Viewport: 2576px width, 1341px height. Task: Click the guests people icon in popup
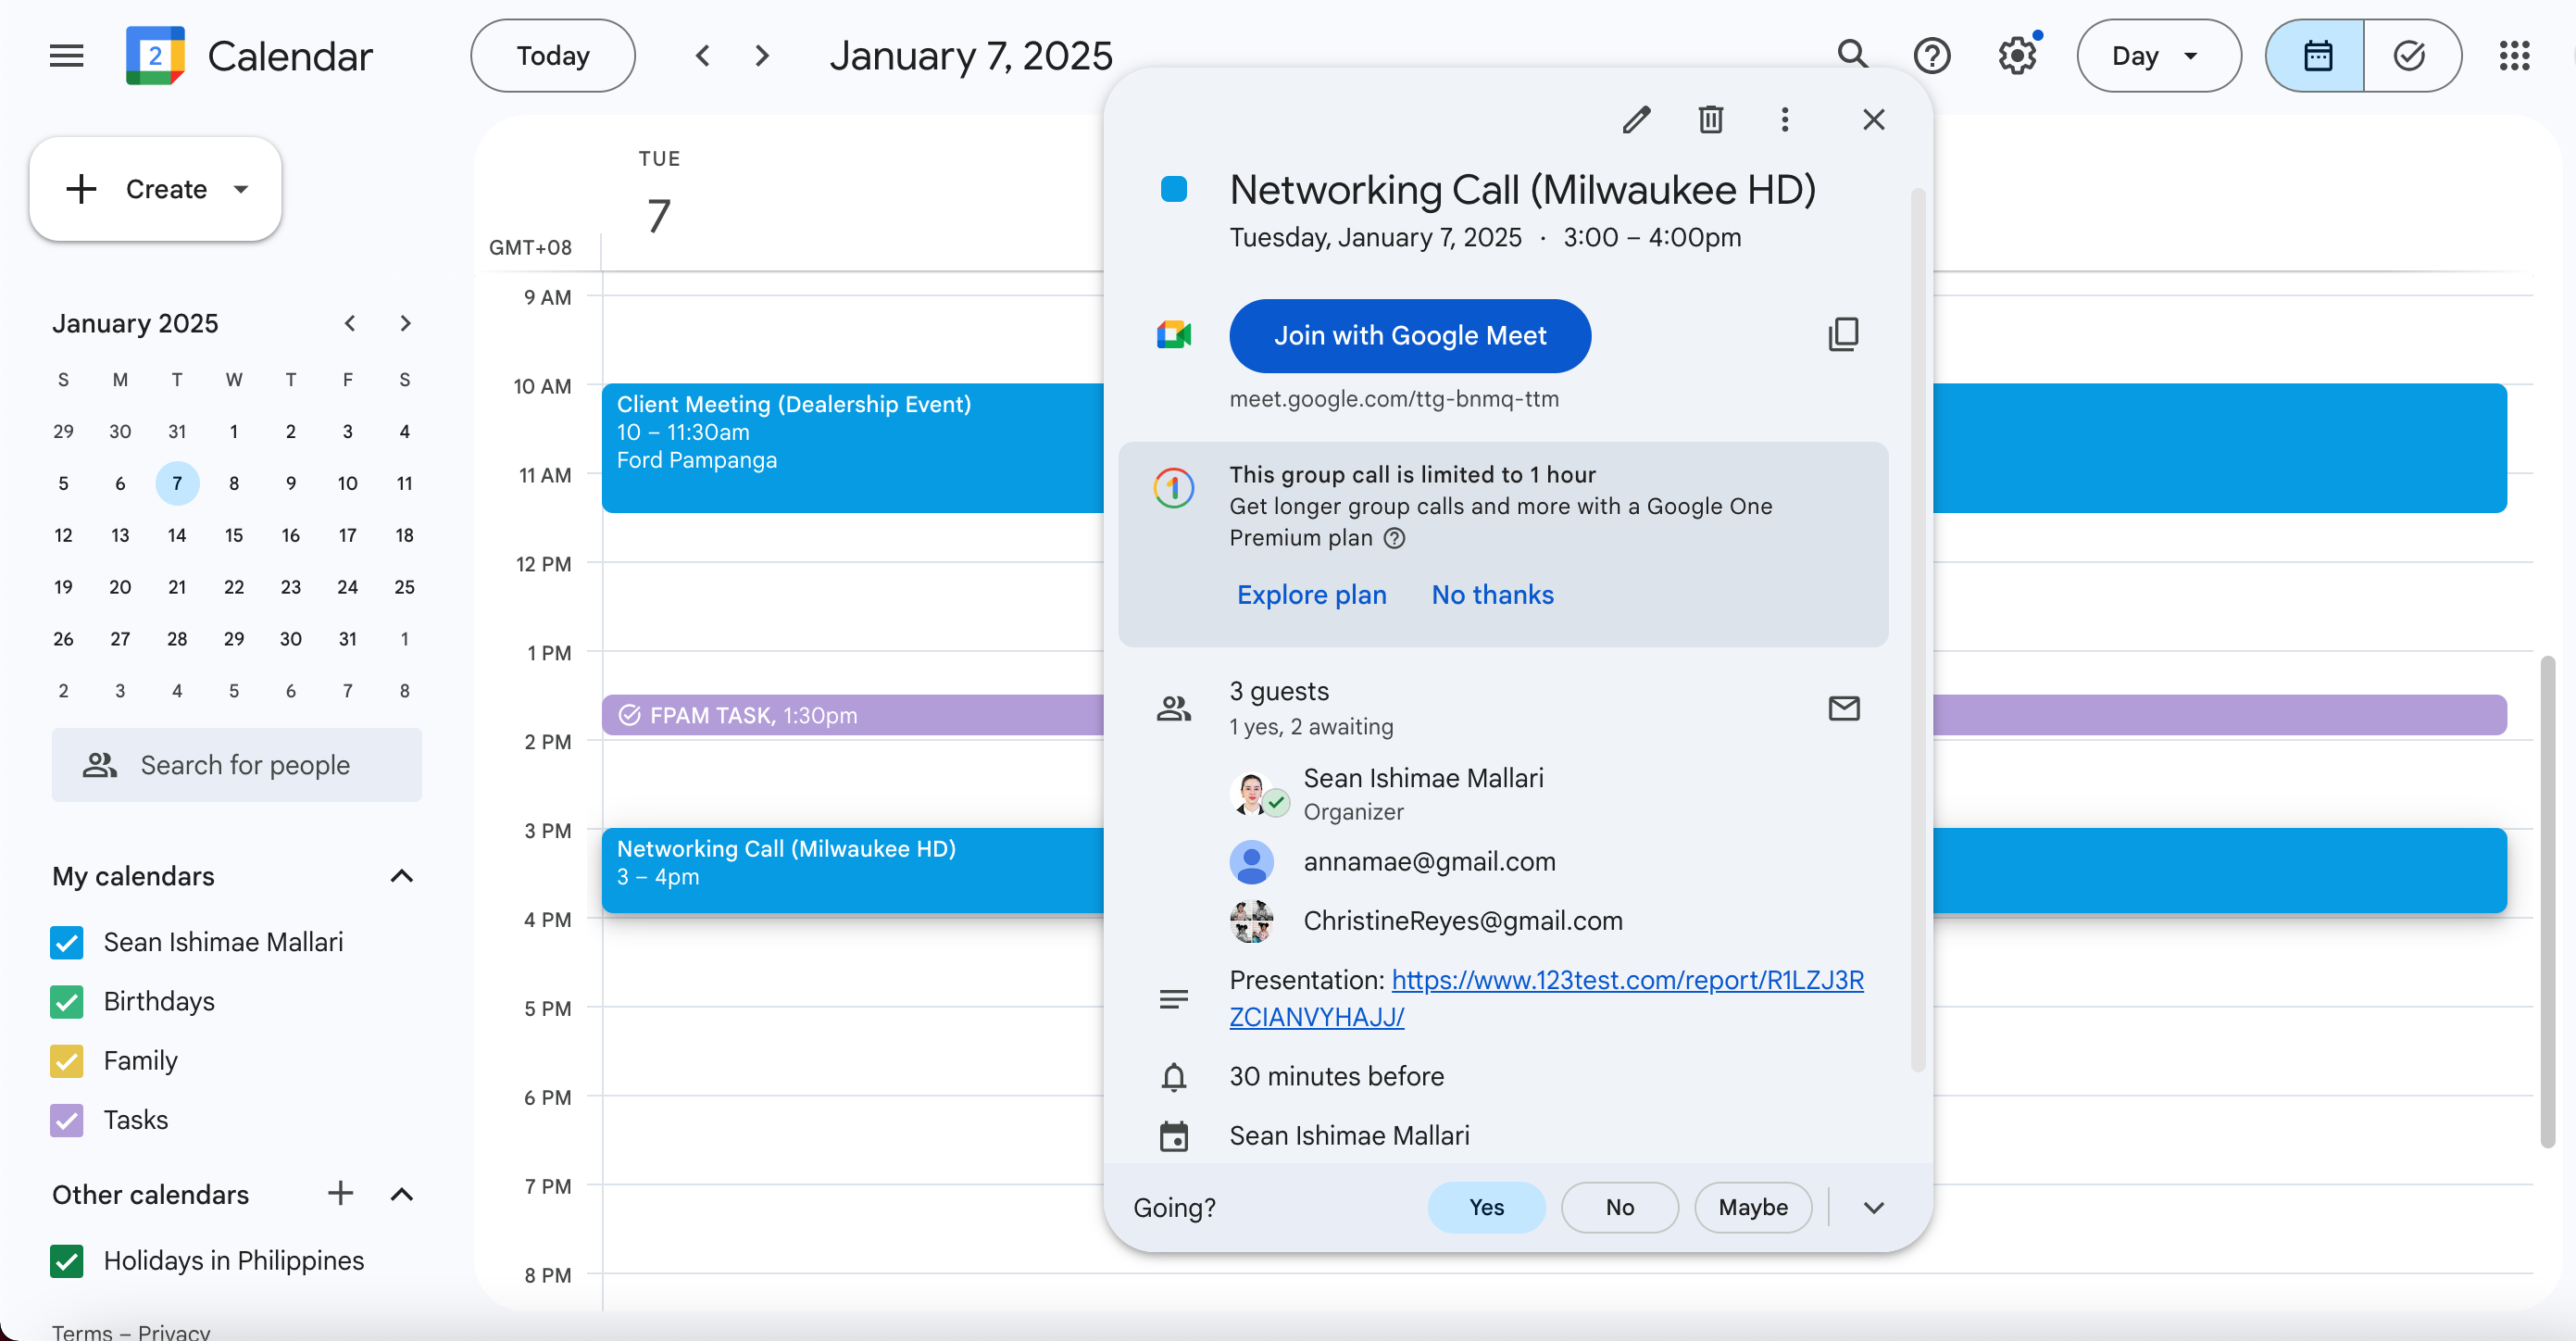tap(1174, 709)
